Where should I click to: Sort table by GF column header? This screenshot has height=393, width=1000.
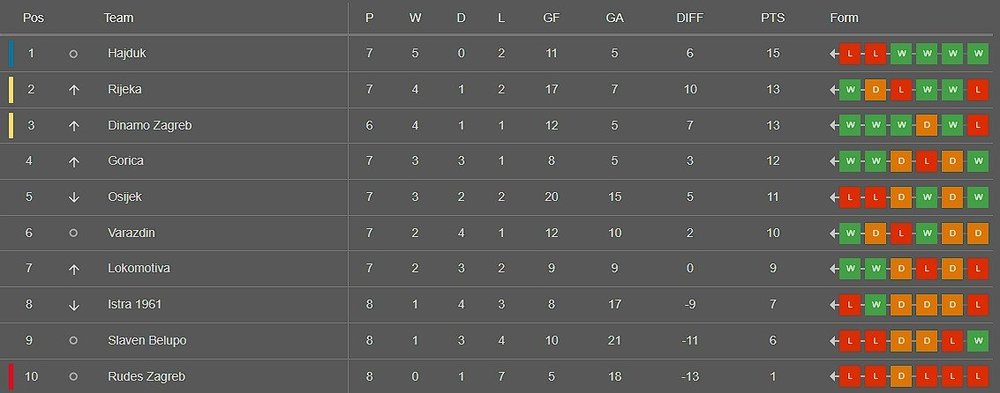click(x=551, y=18)
